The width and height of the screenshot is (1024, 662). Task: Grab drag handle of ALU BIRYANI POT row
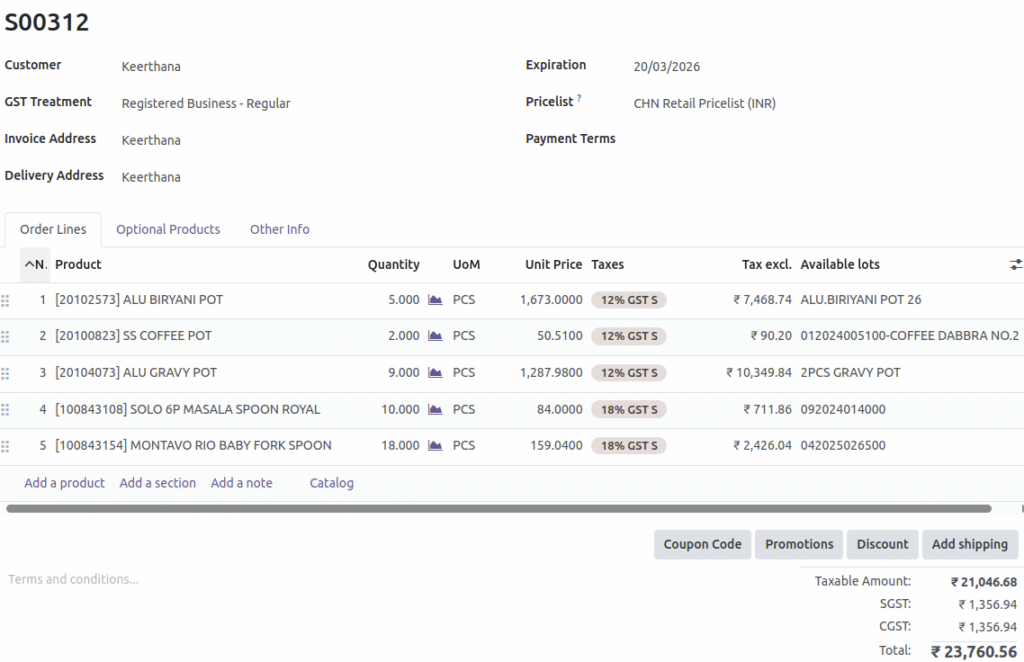click(5, 300)
